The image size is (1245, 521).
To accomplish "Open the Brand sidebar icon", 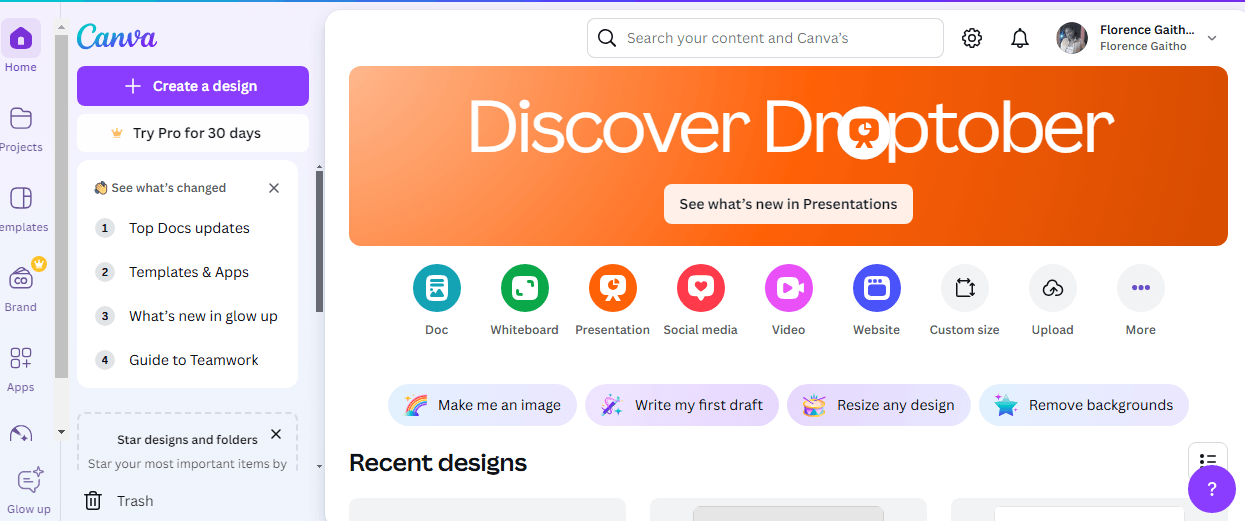I will (x=20, y=278).
